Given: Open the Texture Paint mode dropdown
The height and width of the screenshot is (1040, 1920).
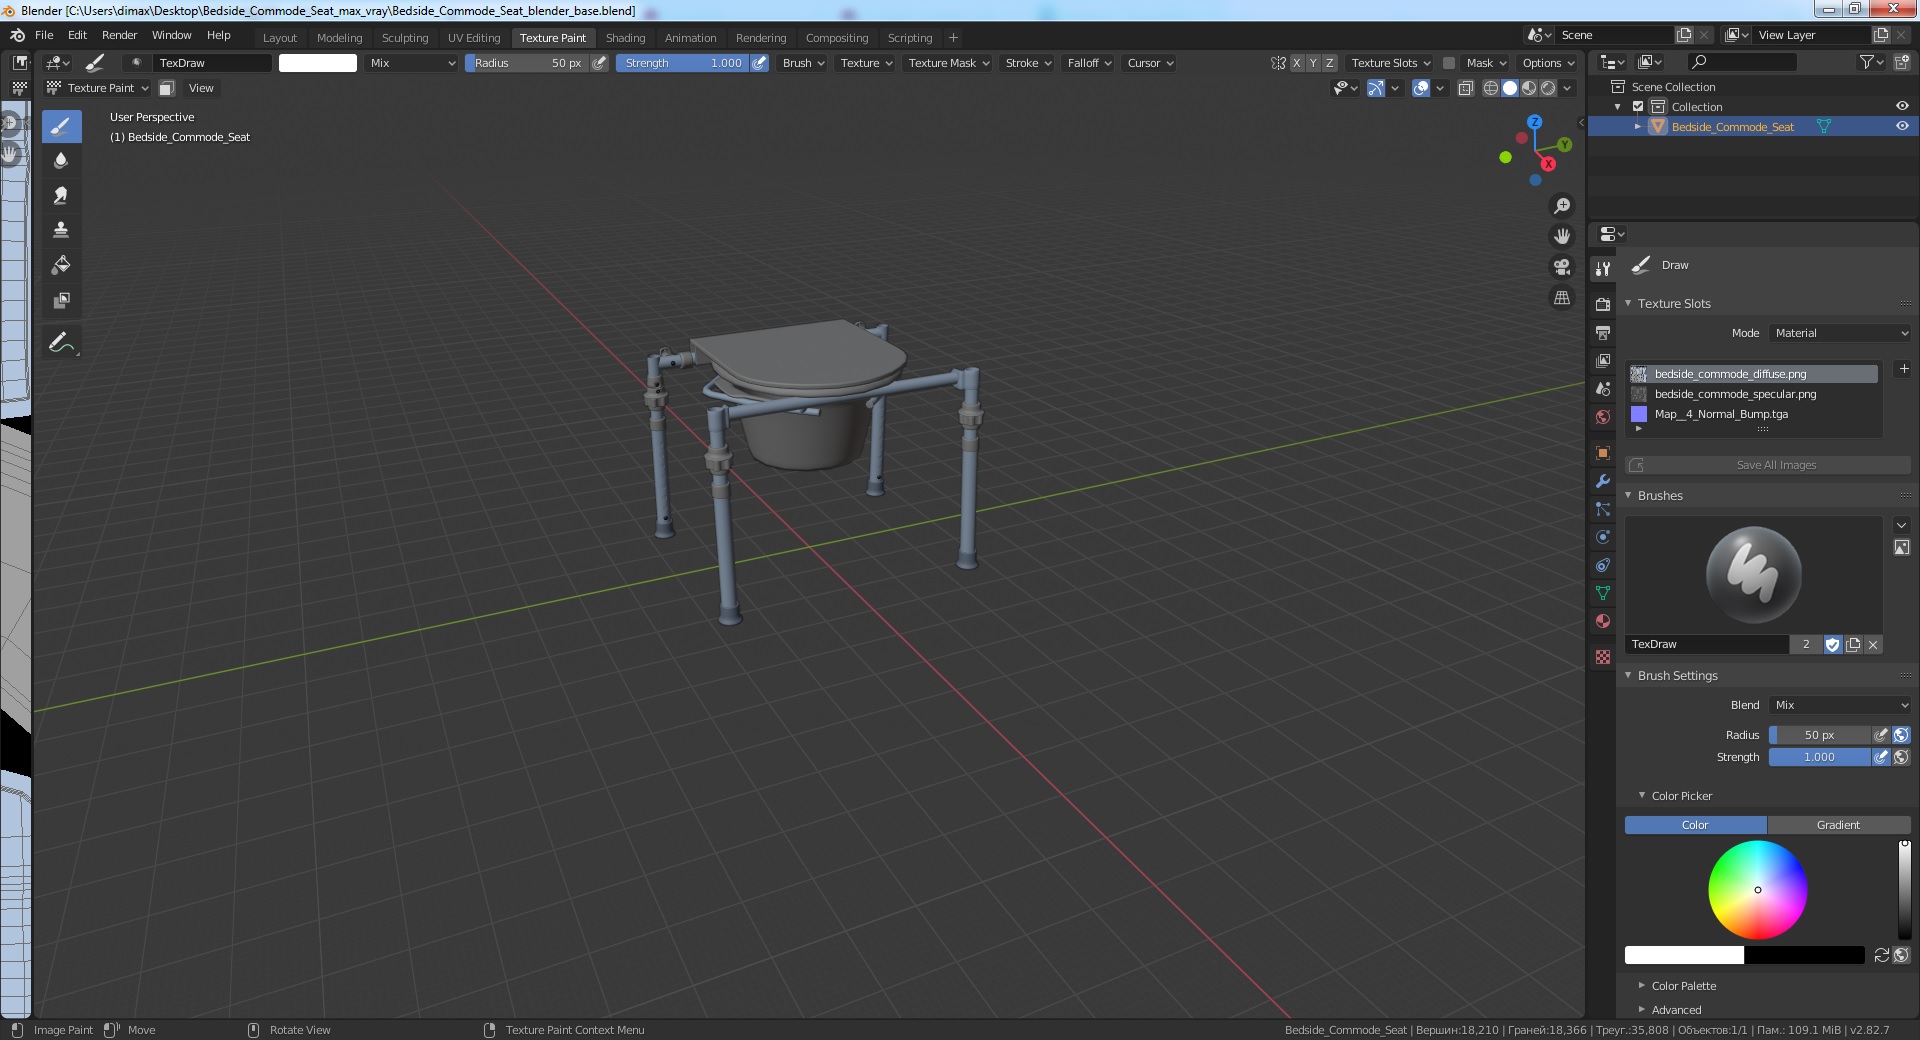Looking at the screenshot, I should pos(97,88).
